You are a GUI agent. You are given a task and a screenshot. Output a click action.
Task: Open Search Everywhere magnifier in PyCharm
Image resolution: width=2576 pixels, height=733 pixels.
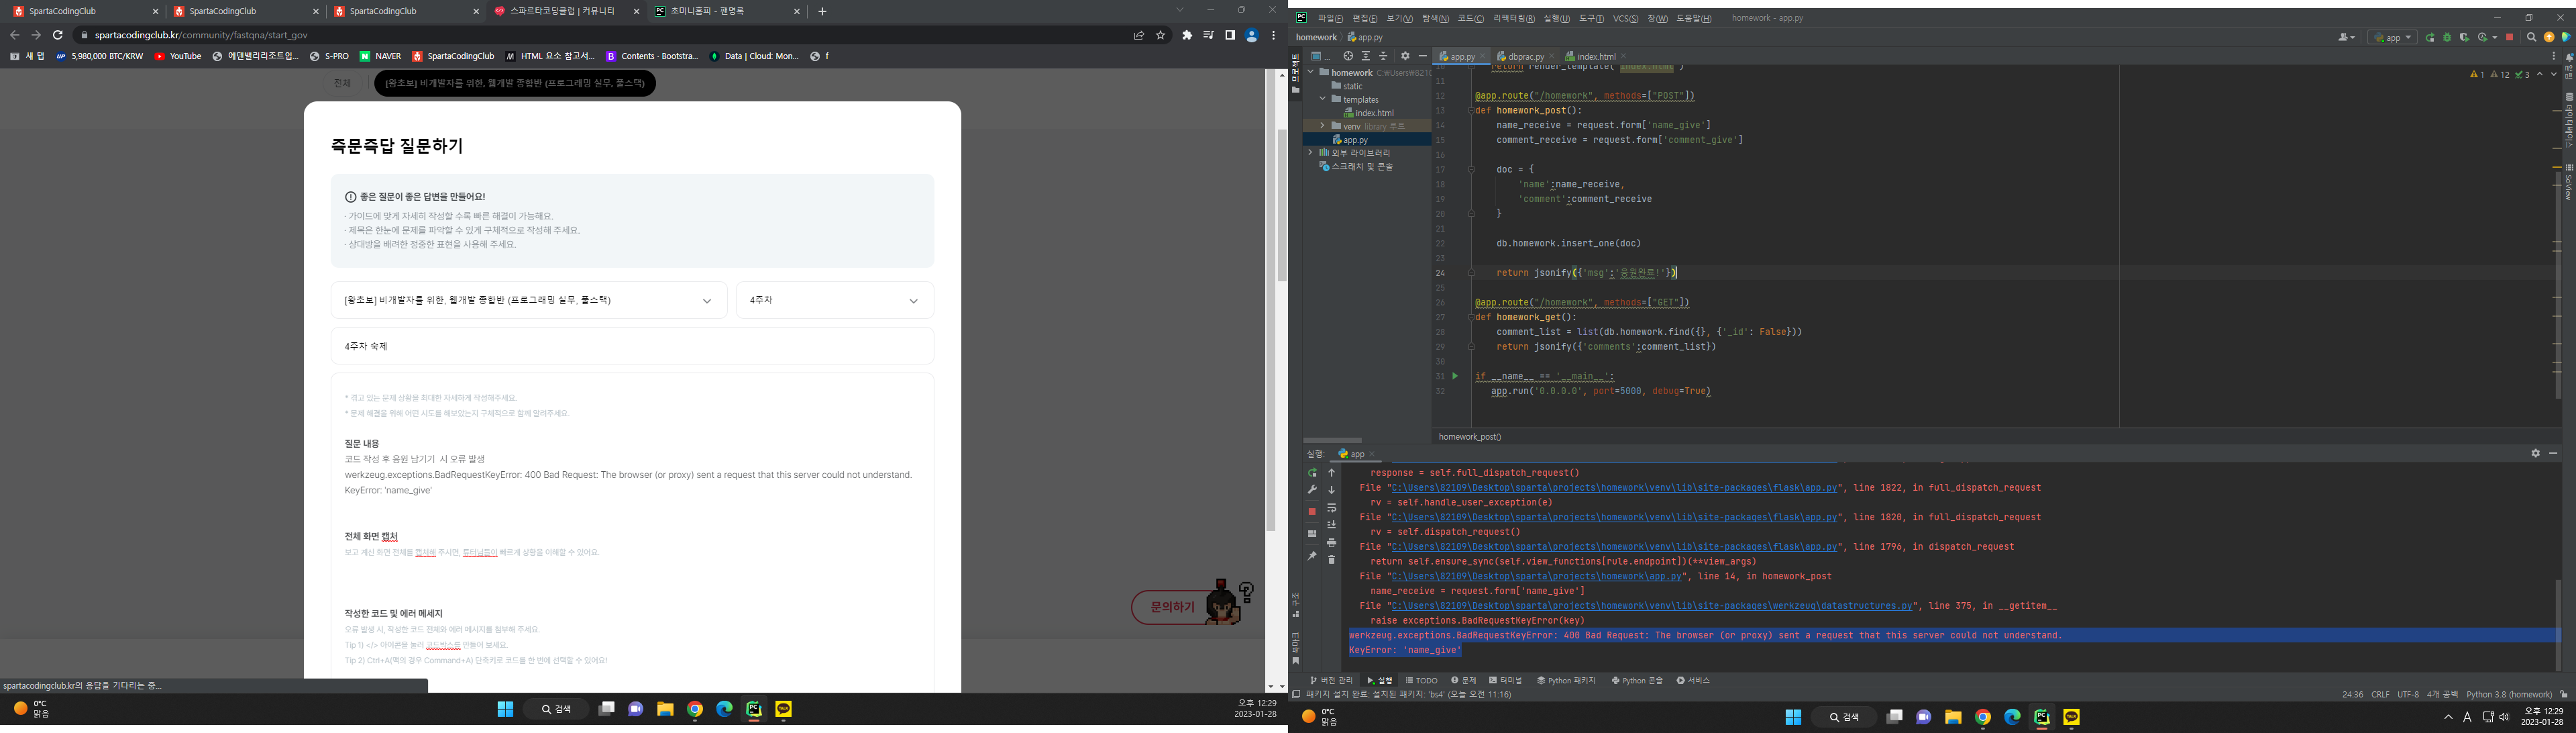coord(2531,37)
